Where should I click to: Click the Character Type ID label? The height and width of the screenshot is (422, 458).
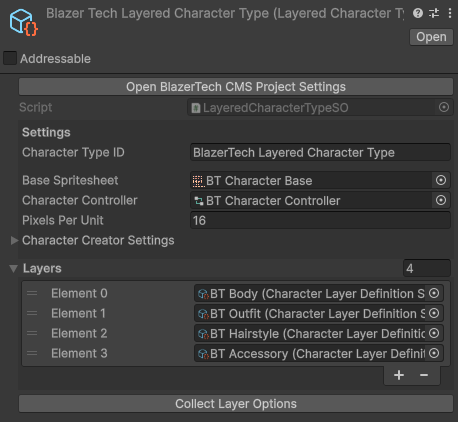point(73,152)
